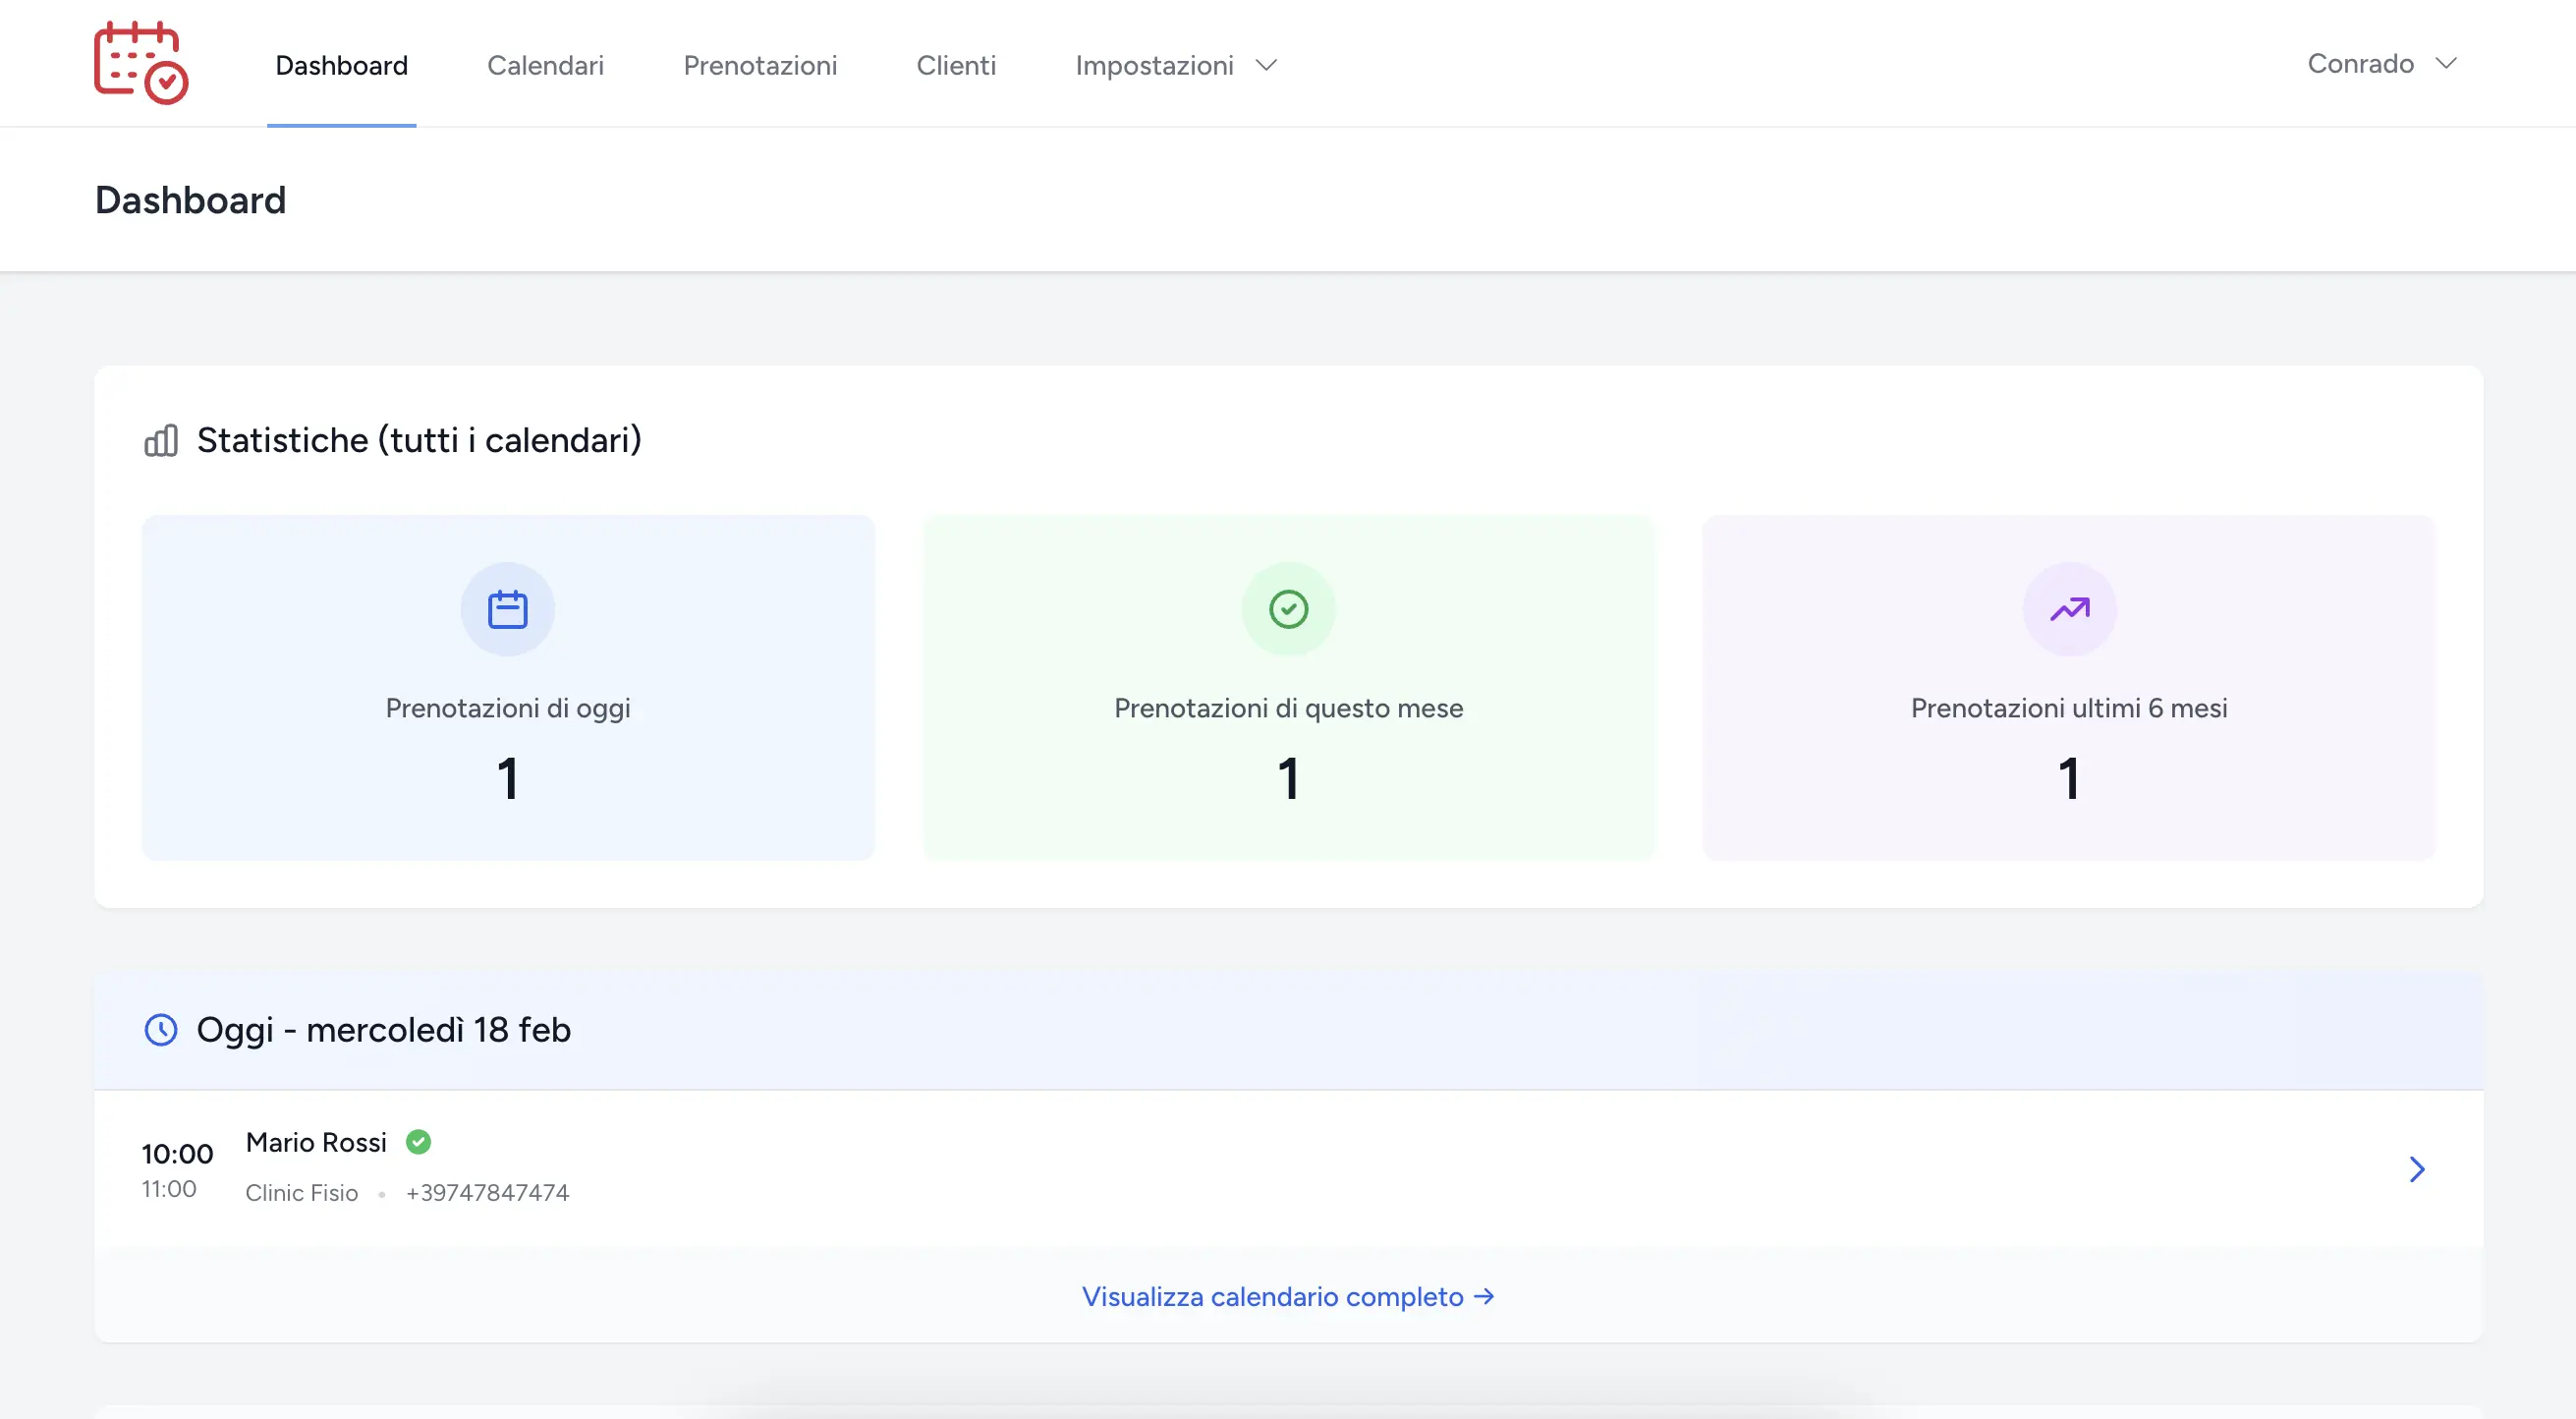Open the Clienti tab
The image size is (2576, 1419).
pos(956,65)
